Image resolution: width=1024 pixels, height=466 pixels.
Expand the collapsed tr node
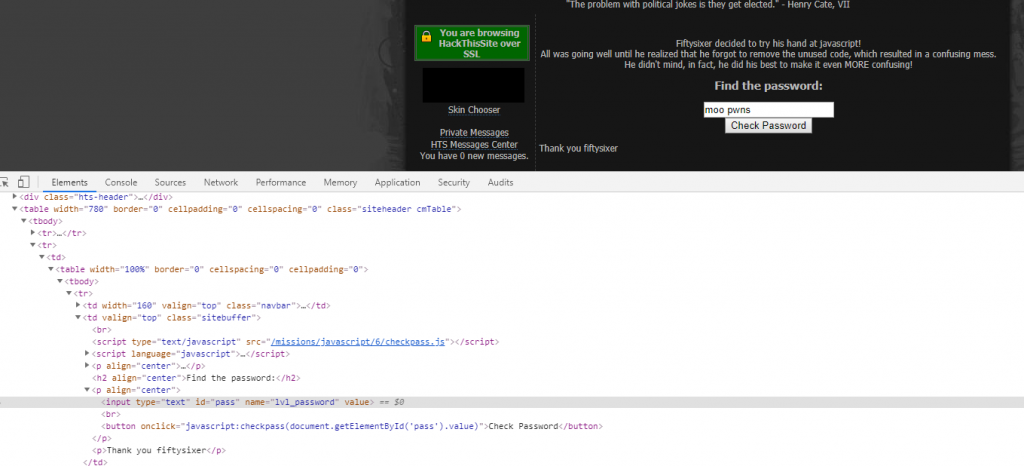(33, 232)
